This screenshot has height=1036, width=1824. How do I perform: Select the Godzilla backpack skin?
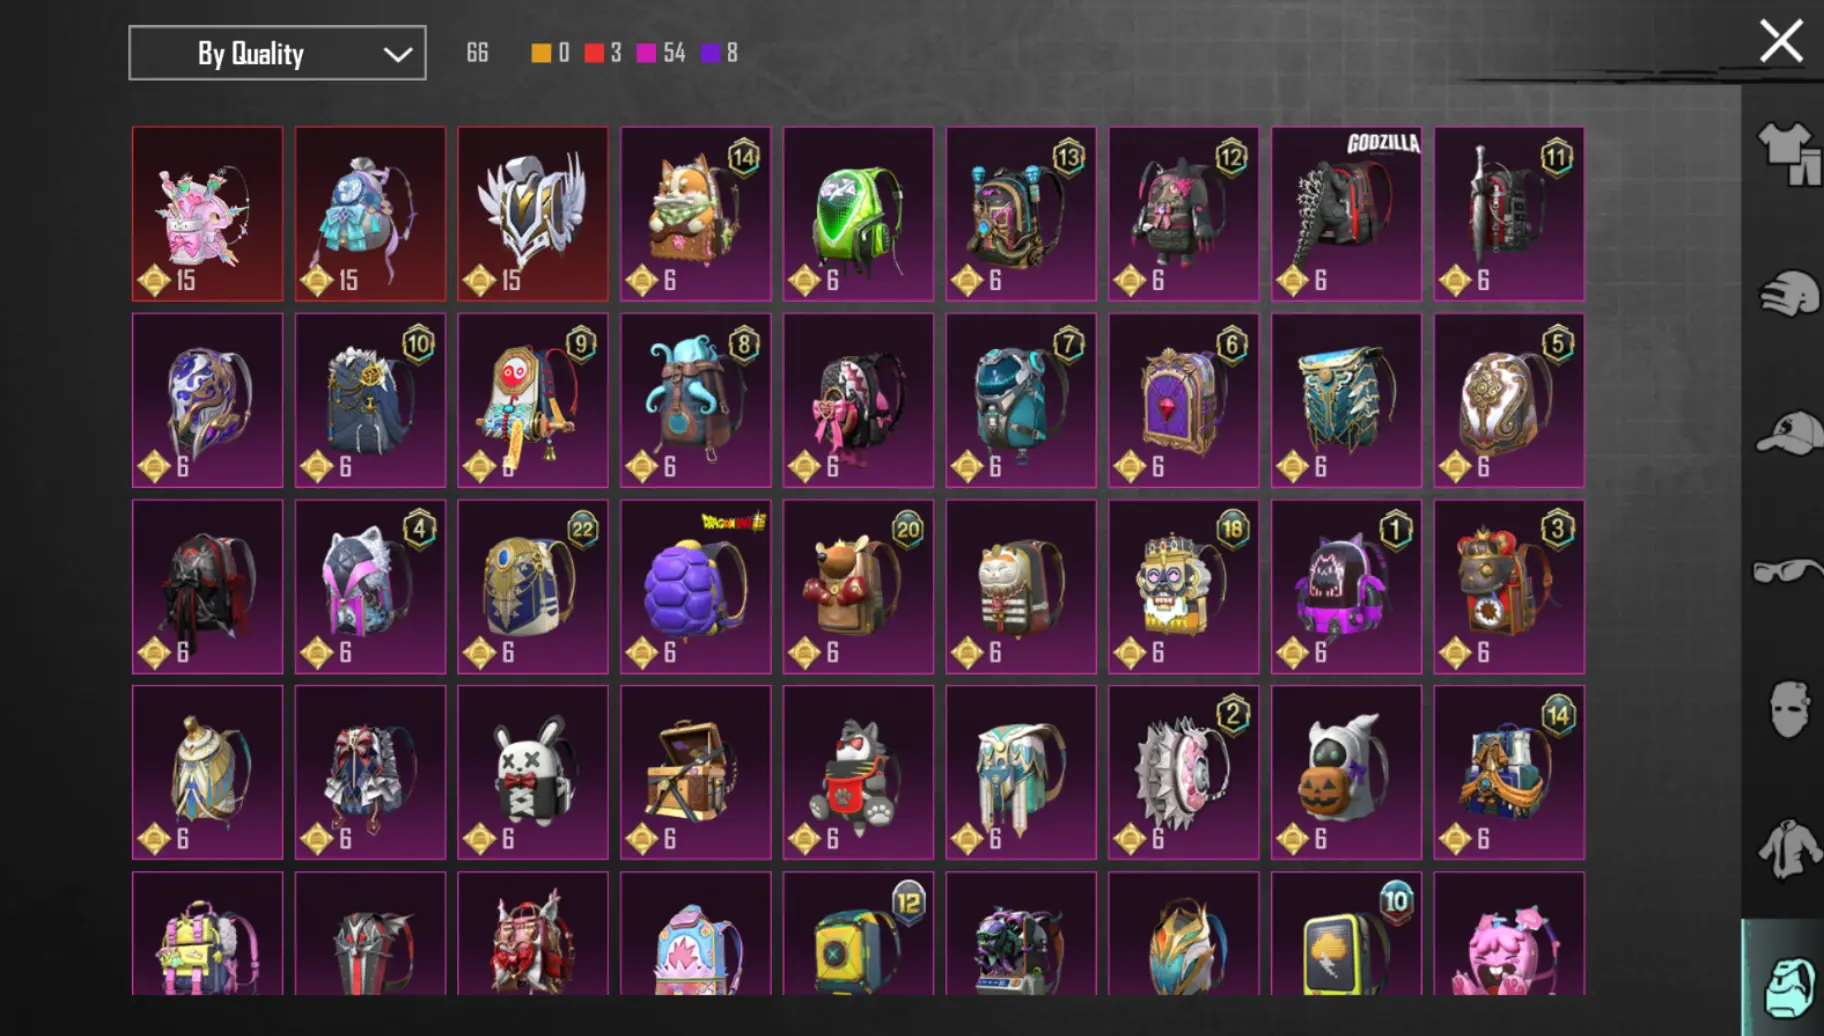coord(1346,214)
